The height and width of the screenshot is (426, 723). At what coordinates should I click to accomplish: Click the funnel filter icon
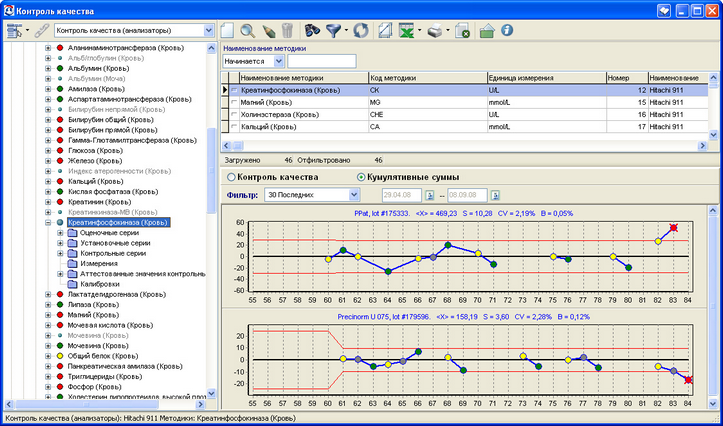click(335, 31)
